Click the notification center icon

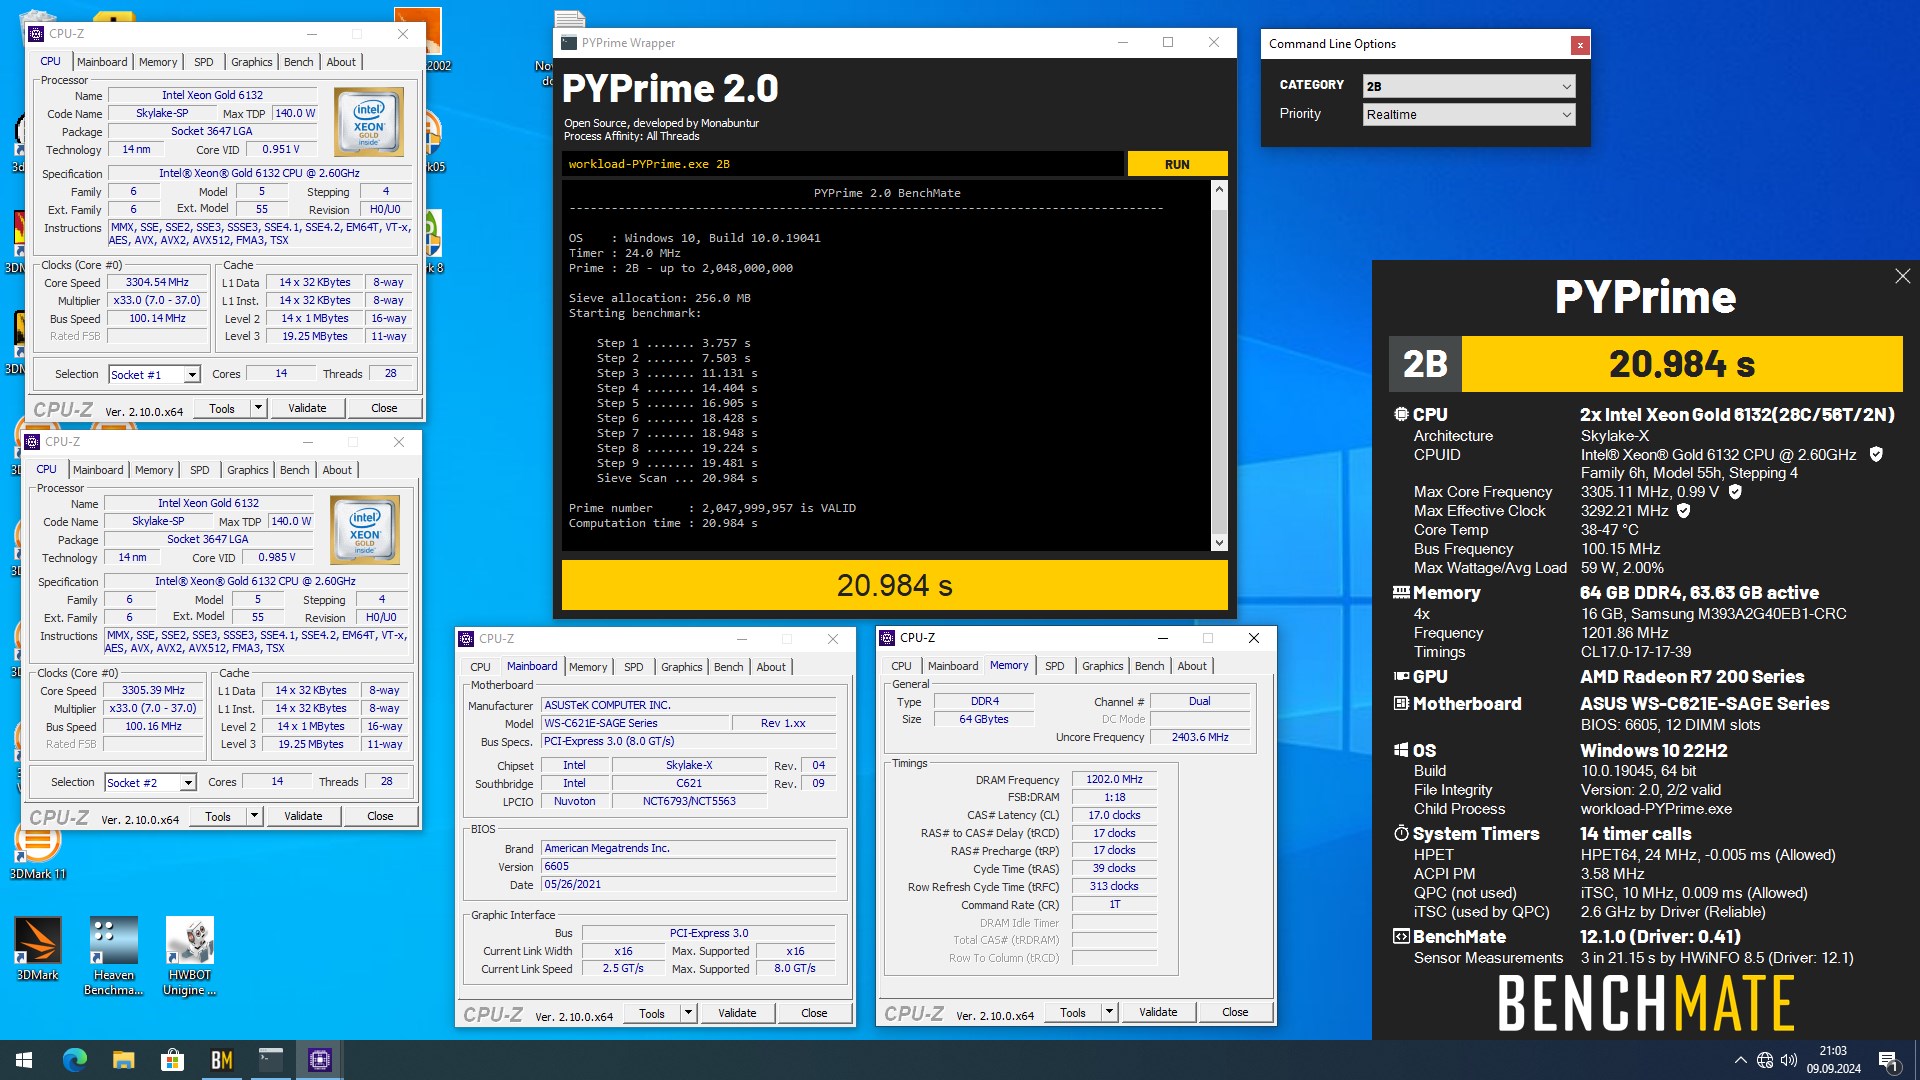pos(1888,1061)
